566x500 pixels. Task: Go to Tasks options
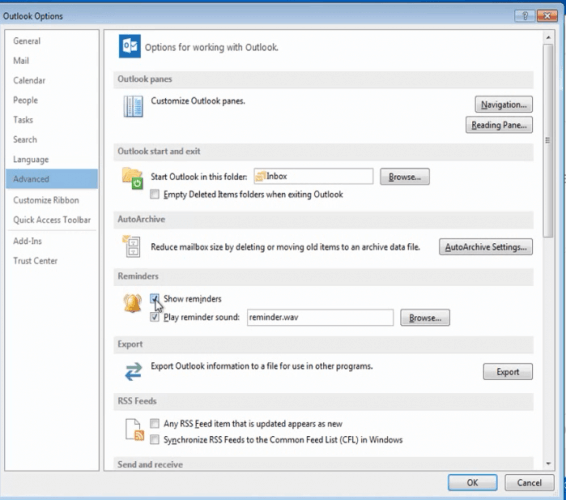coord(52,120)
